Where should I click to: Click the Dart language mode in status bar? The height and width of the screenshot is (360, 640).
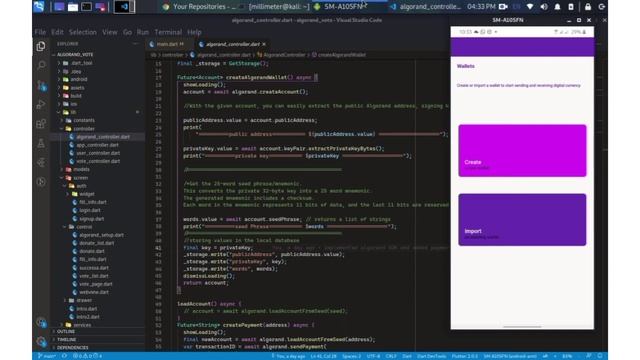point(407,356)
